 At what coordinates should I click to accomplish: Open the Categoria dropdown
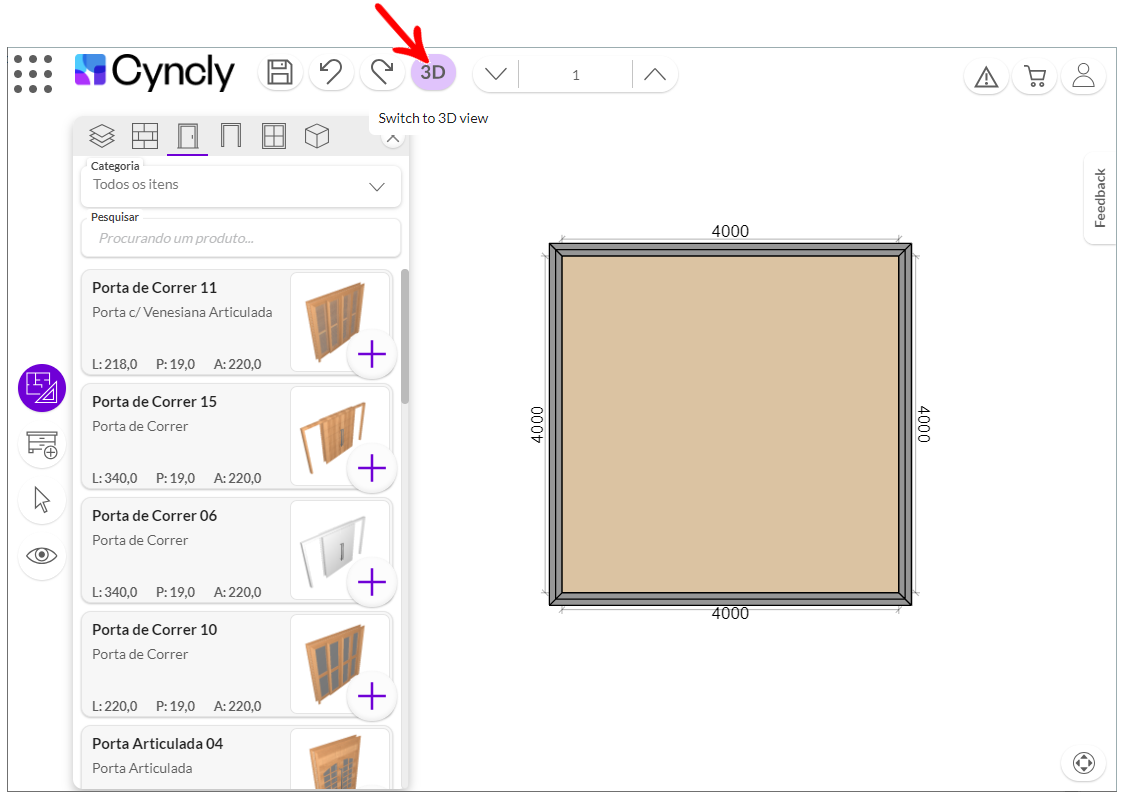pyautogui.click(x=241, y=186)
